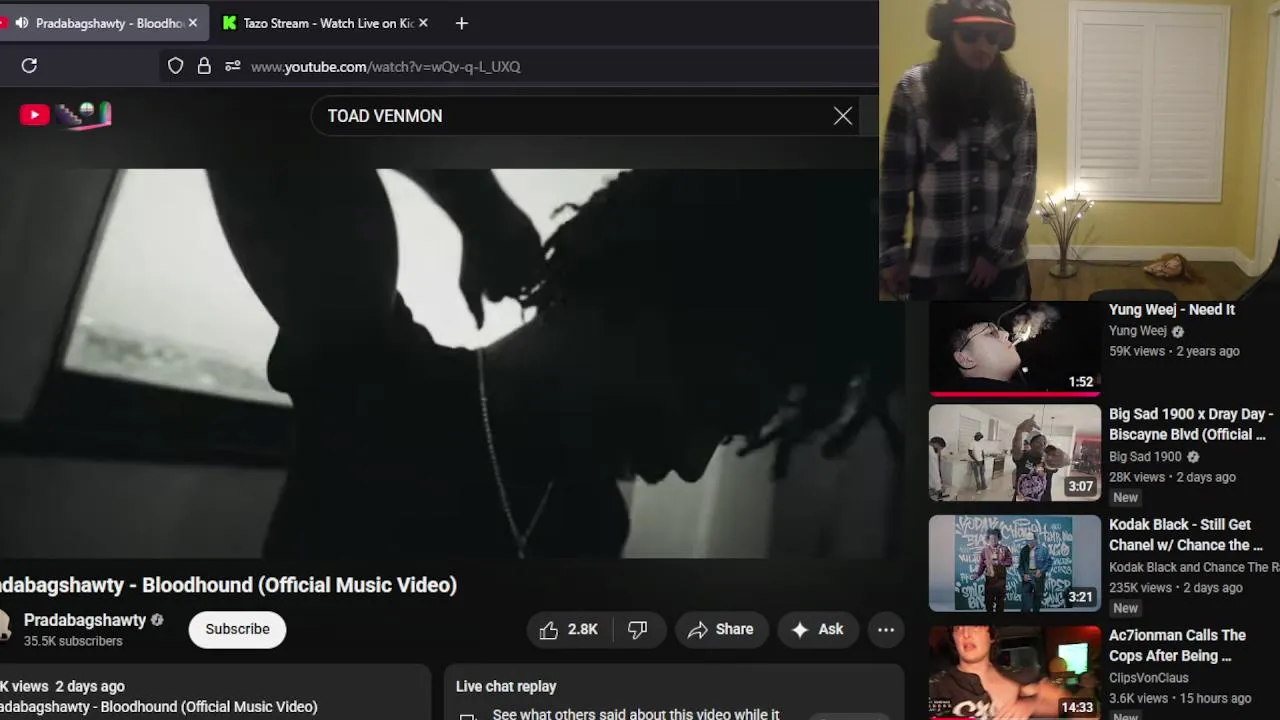Open the Ac7ionman Calls The Cops thumbnail
Screen dimensions: 1280x720
(1014, 672)
